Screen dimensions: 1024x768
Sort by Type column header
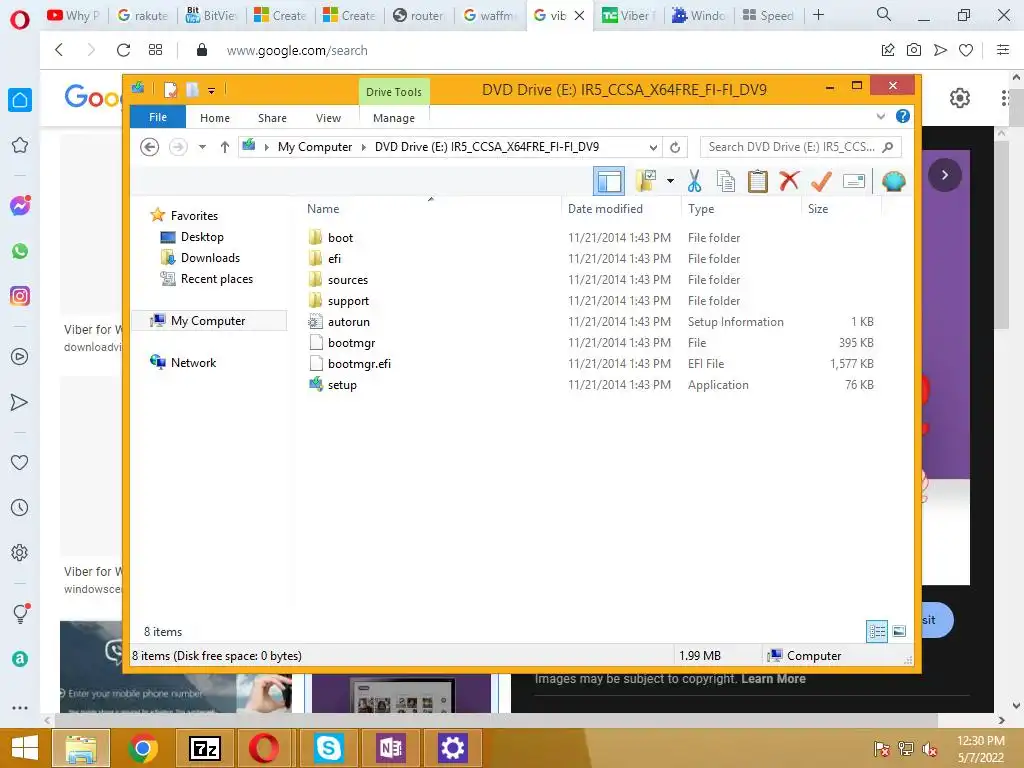701,209
